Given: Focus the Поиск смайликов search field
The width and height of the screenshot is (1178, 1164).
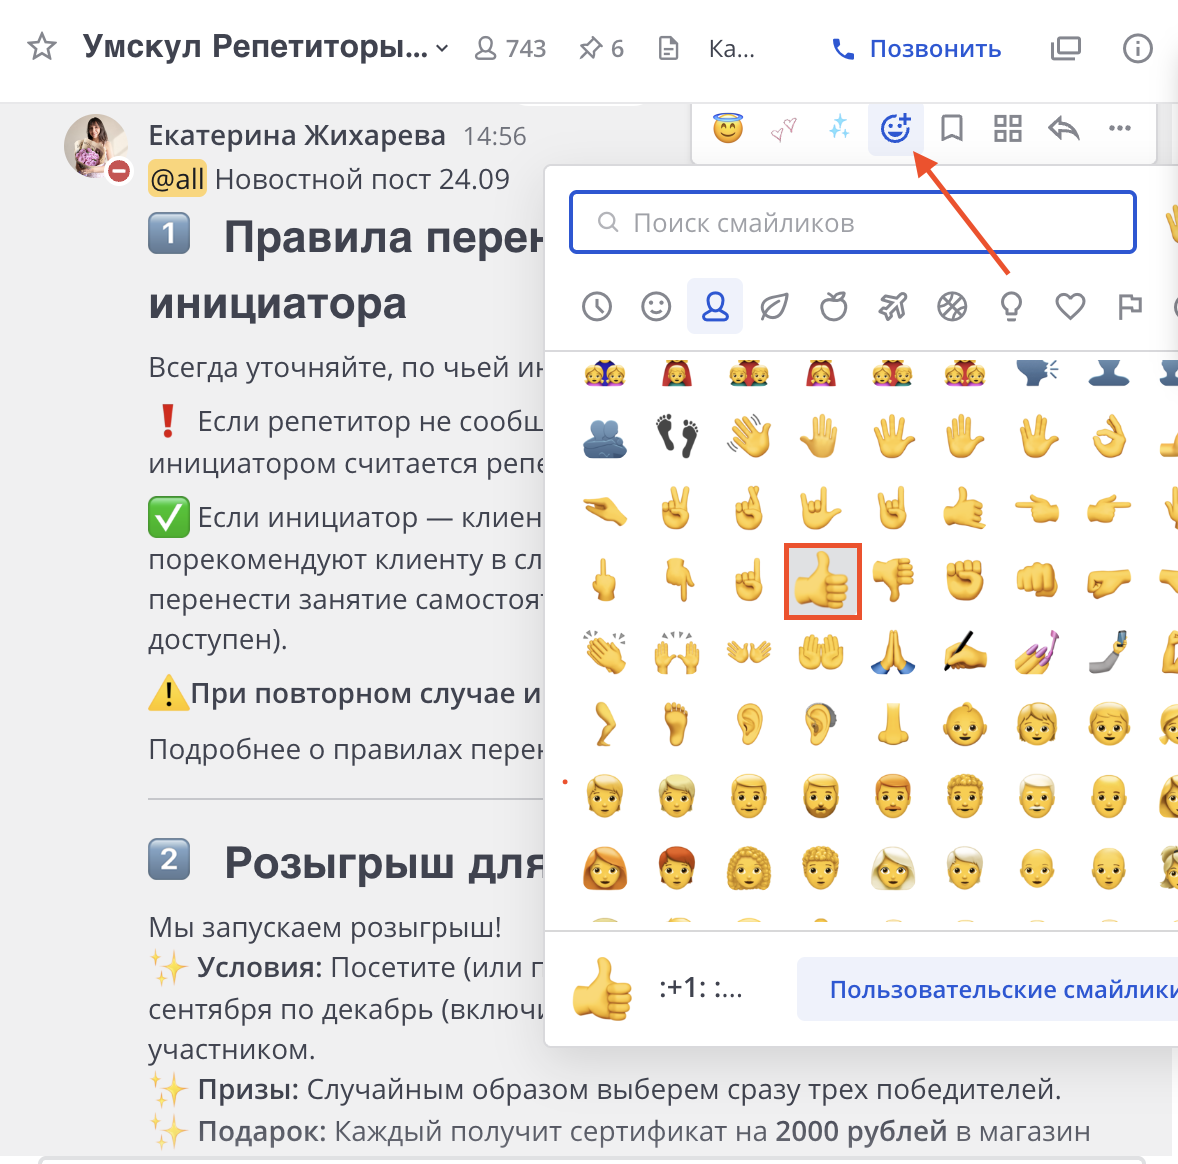Looking at the screenshot, I should click(x=853, y=222).
